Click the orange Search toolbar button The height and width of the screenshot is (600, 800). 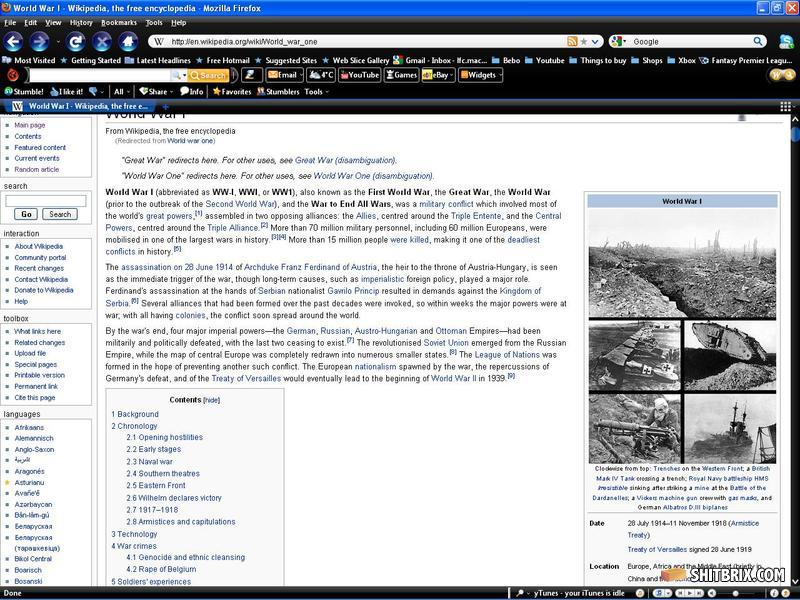(x=208, y=76)
